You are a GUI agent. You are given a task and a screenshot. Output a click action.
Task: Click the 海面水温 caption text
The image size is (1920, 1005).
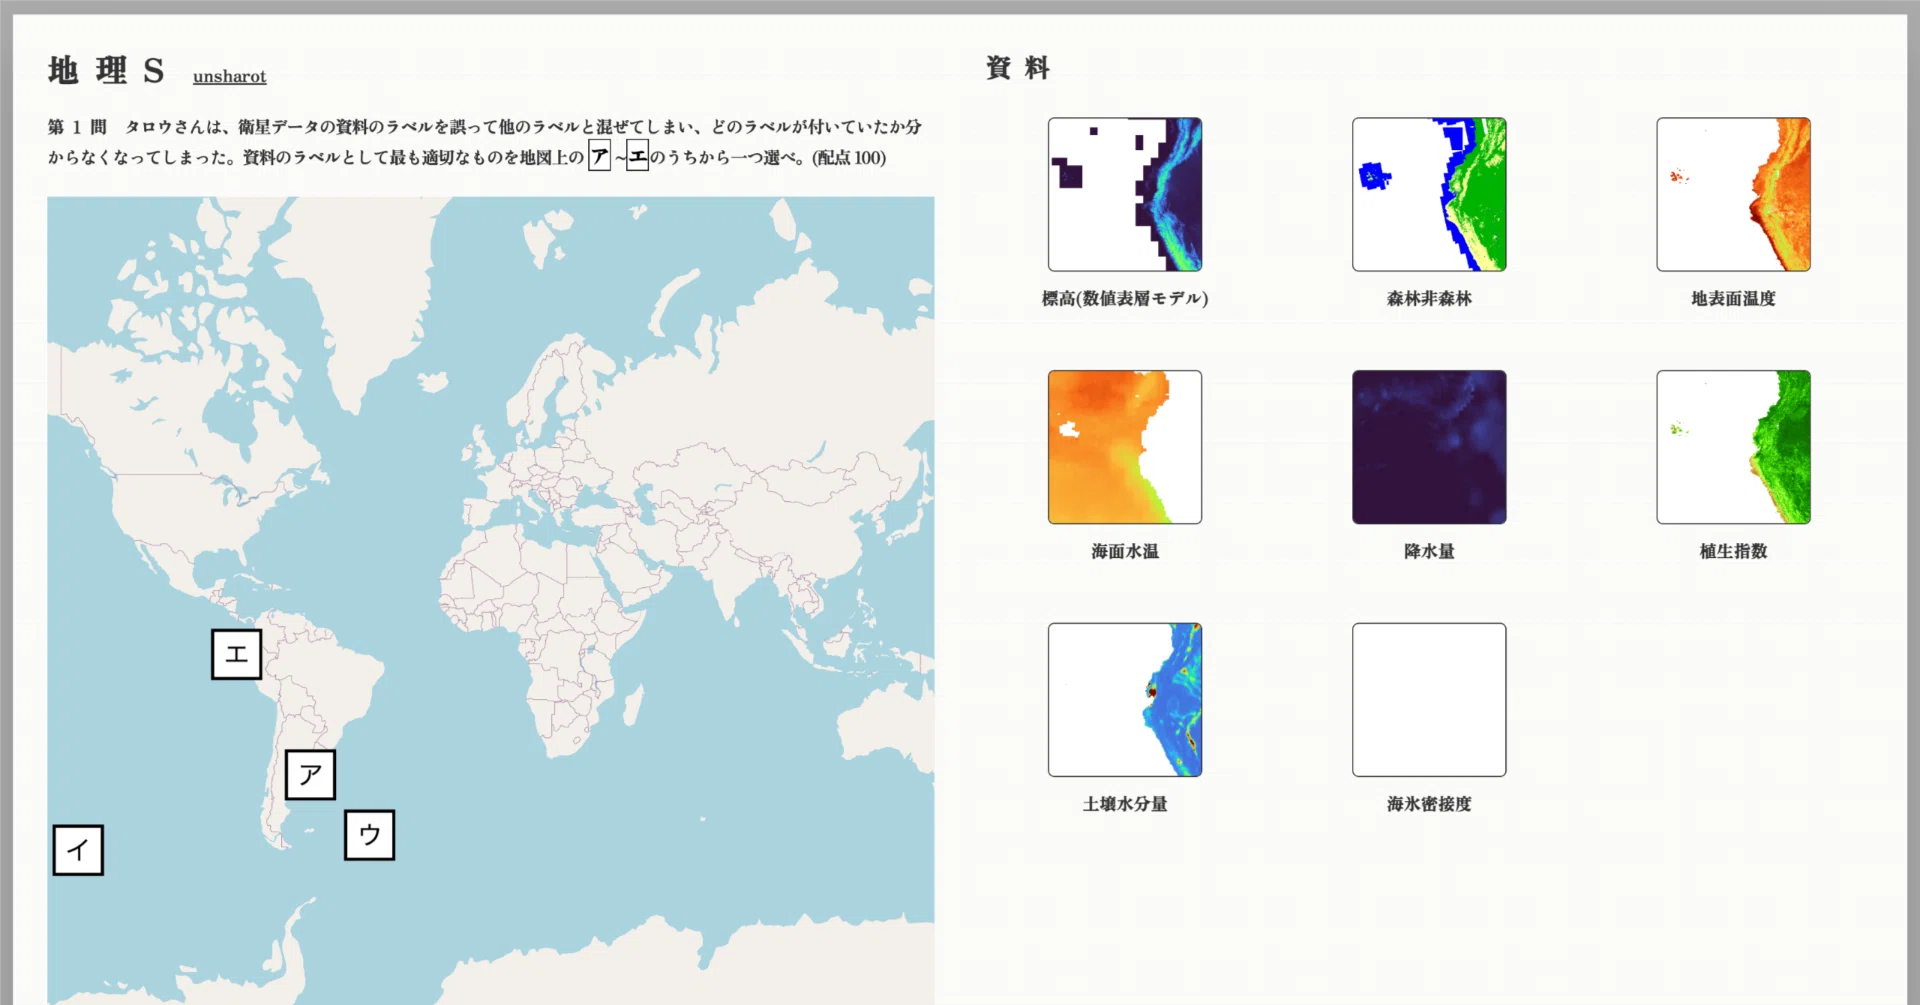coord(1125,551)
